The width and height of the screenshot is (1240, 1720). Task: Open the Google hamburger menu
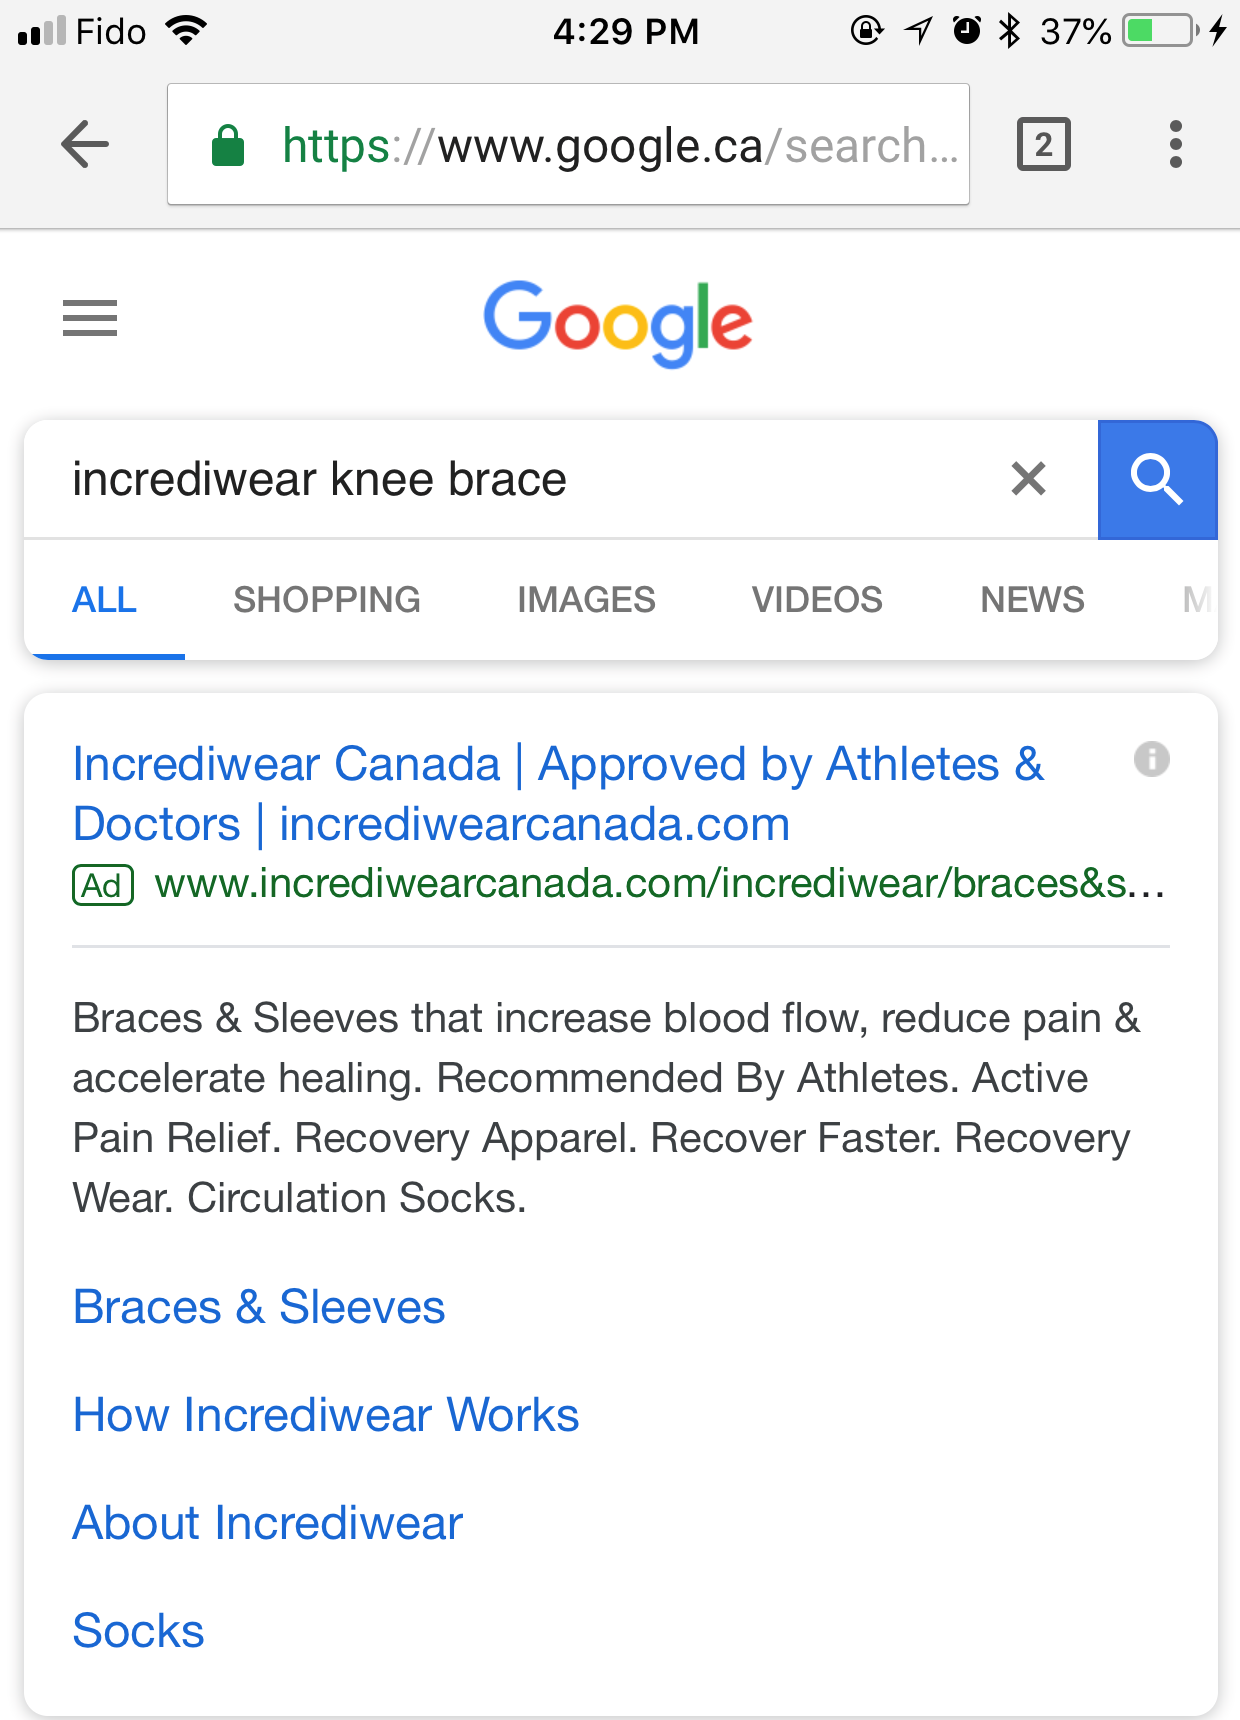[x=90, y=318]
